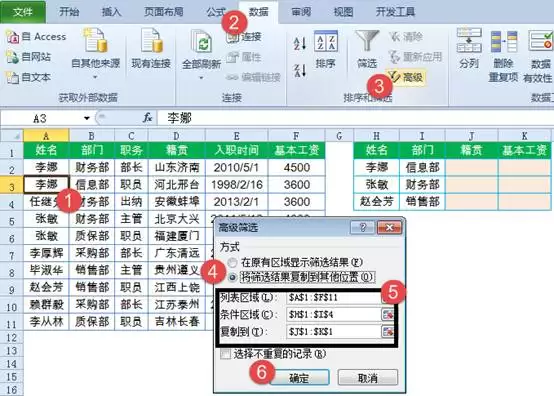The image size is (554, 396).
Task: Import data from Access
Action: pyautogui.click(x=37, y=37)
